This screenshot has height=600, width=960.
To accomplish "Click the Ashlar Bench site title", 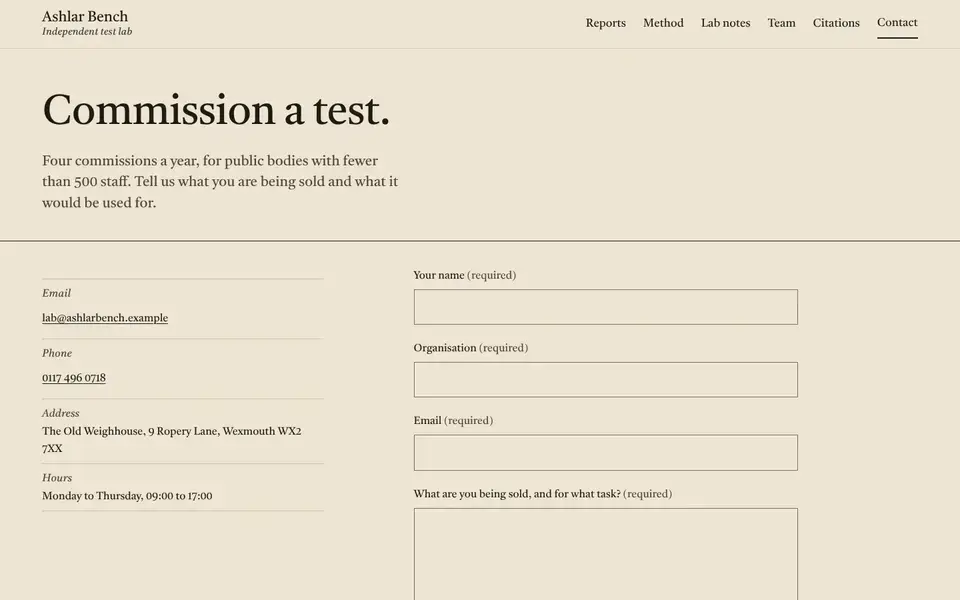I will (85, 16).
